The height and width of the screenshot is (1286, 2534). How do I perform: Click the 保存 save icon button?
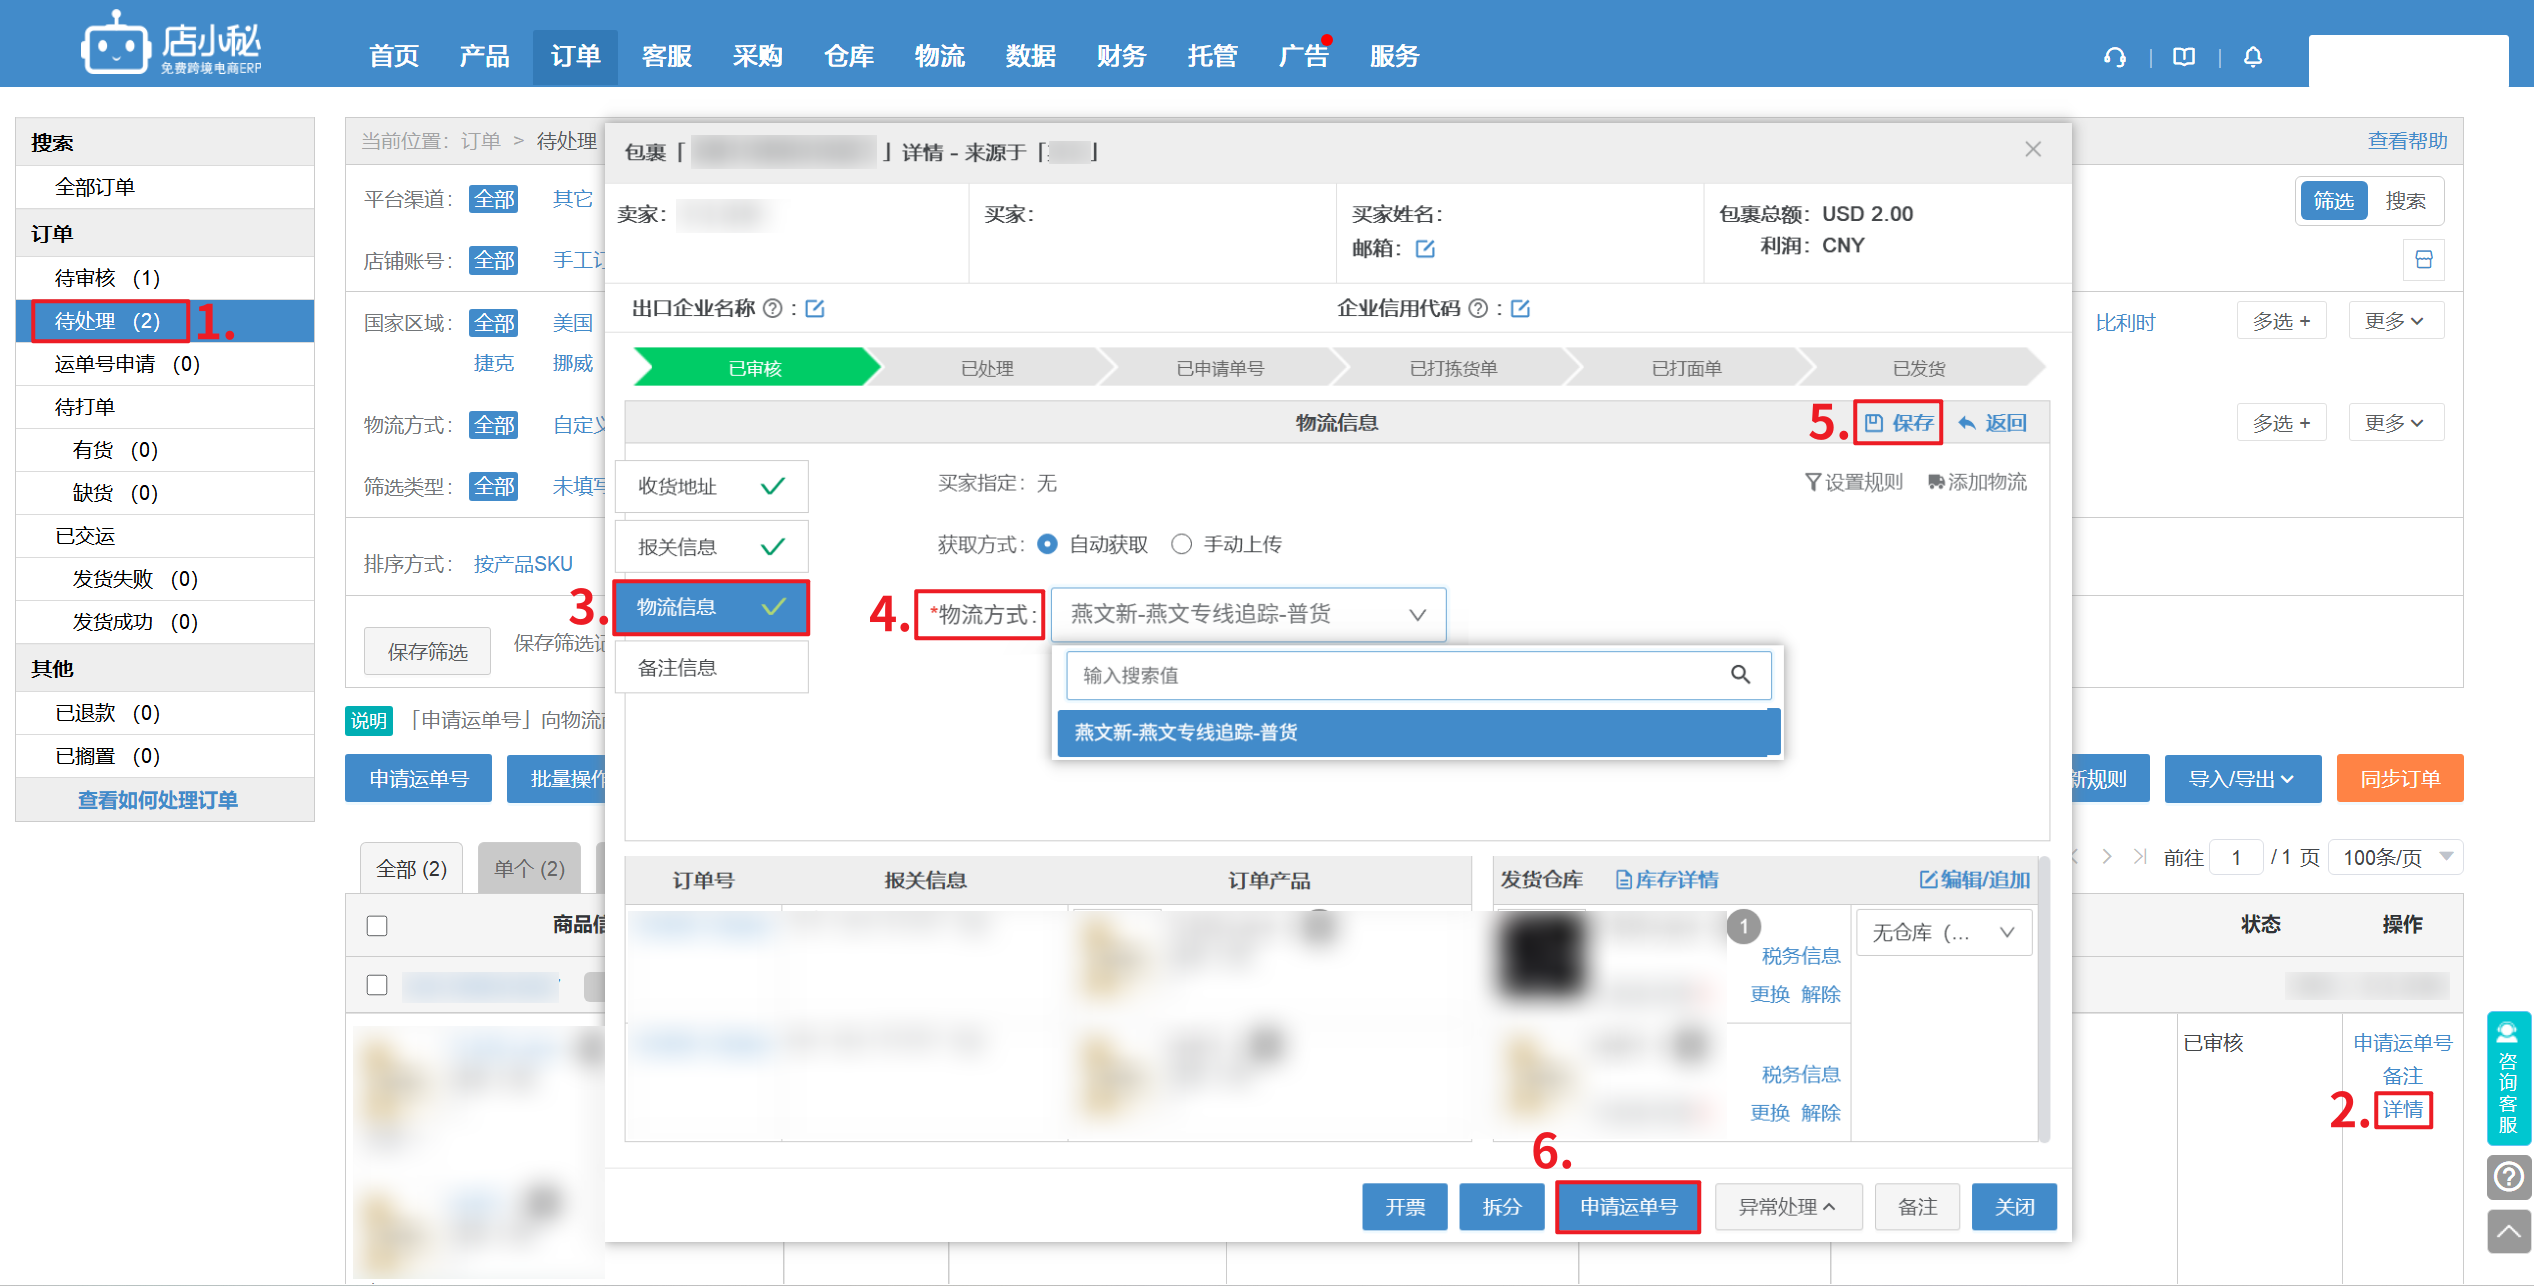[1898, 423]
